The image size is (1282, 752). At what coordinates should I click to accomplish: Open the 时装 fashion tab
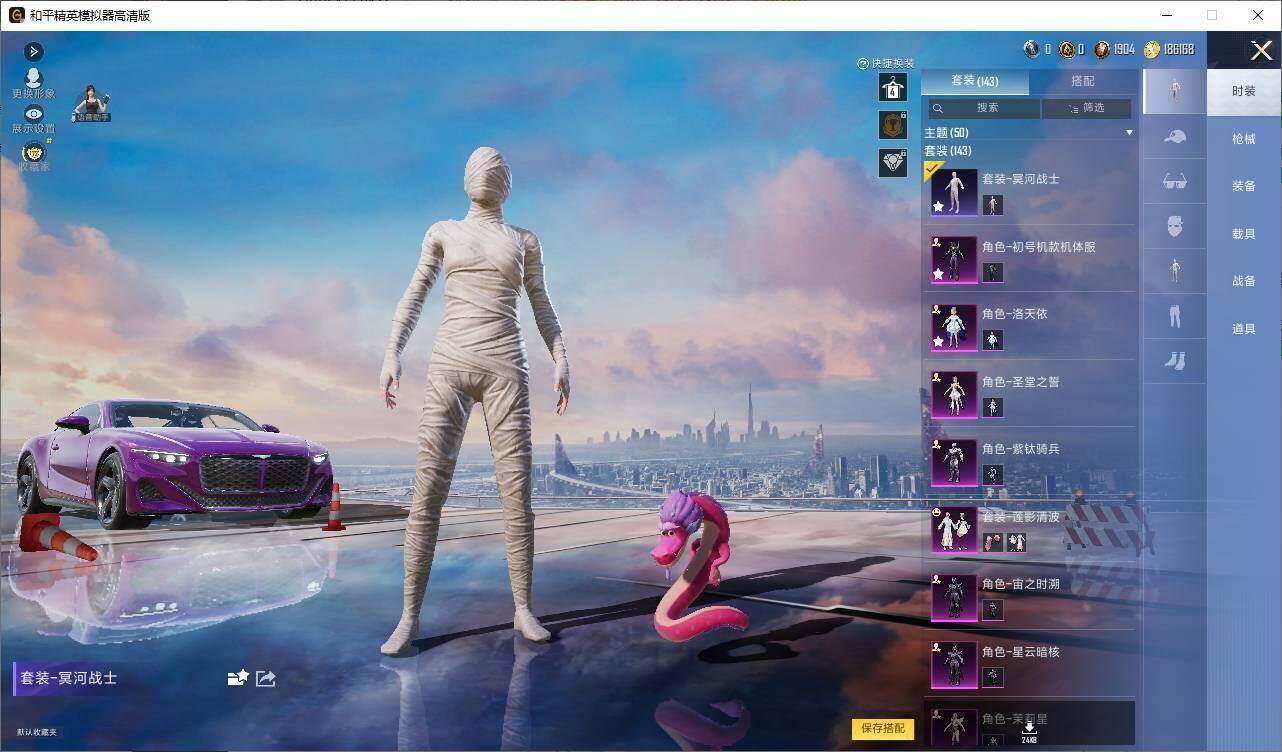coord(1244,91)
